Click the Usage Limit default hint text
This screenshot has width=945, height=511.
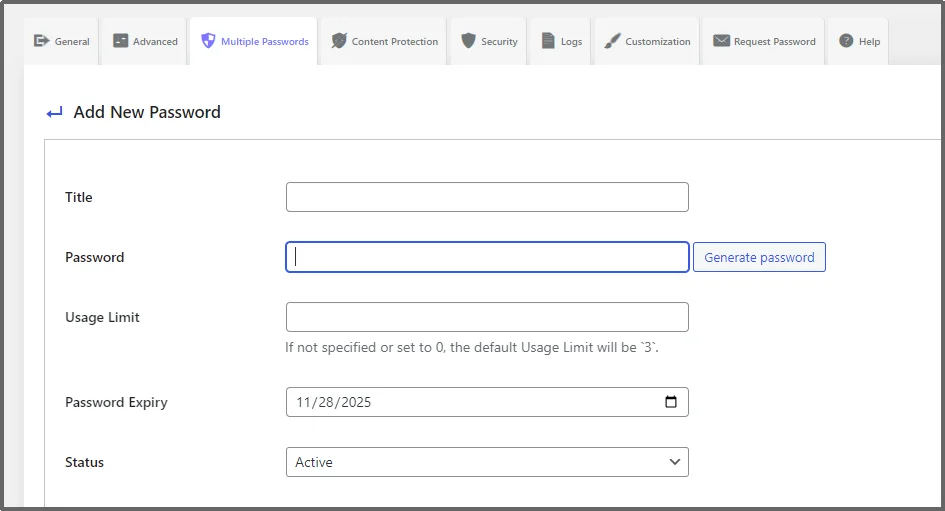[x=472, y=348]
